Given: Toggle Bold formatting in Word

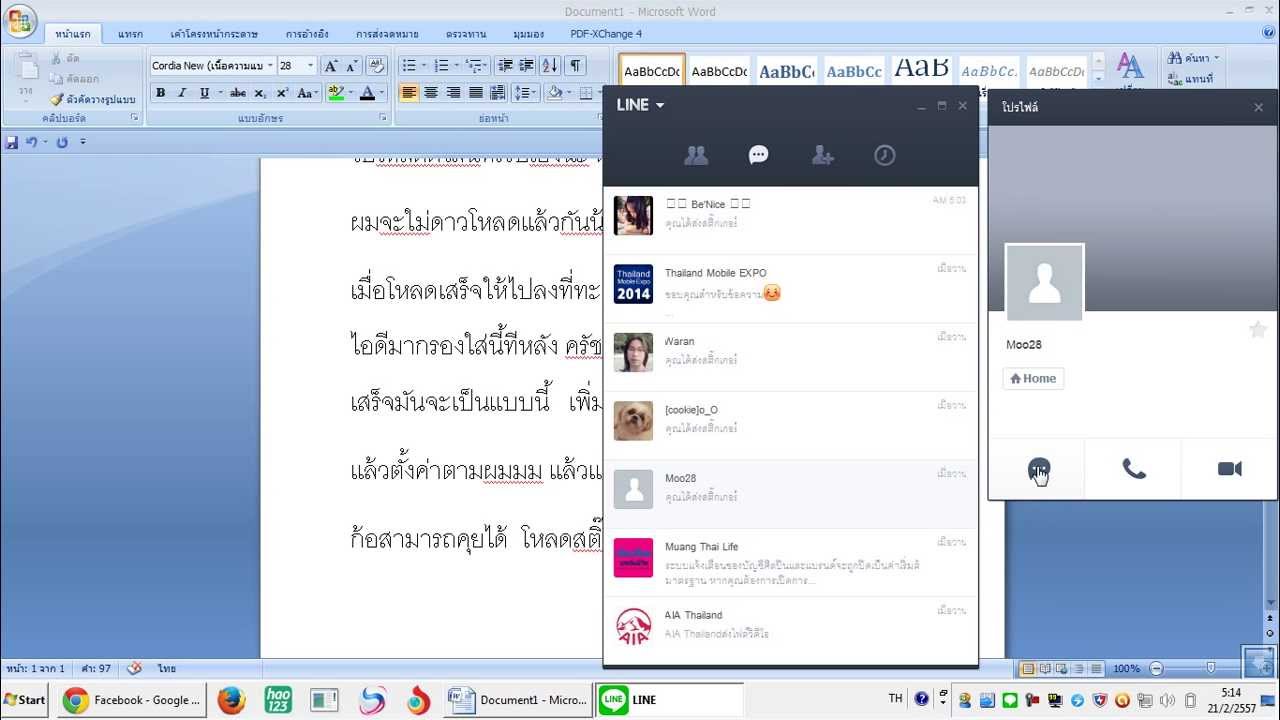Looking at the screenshot, I should [160, 93].
